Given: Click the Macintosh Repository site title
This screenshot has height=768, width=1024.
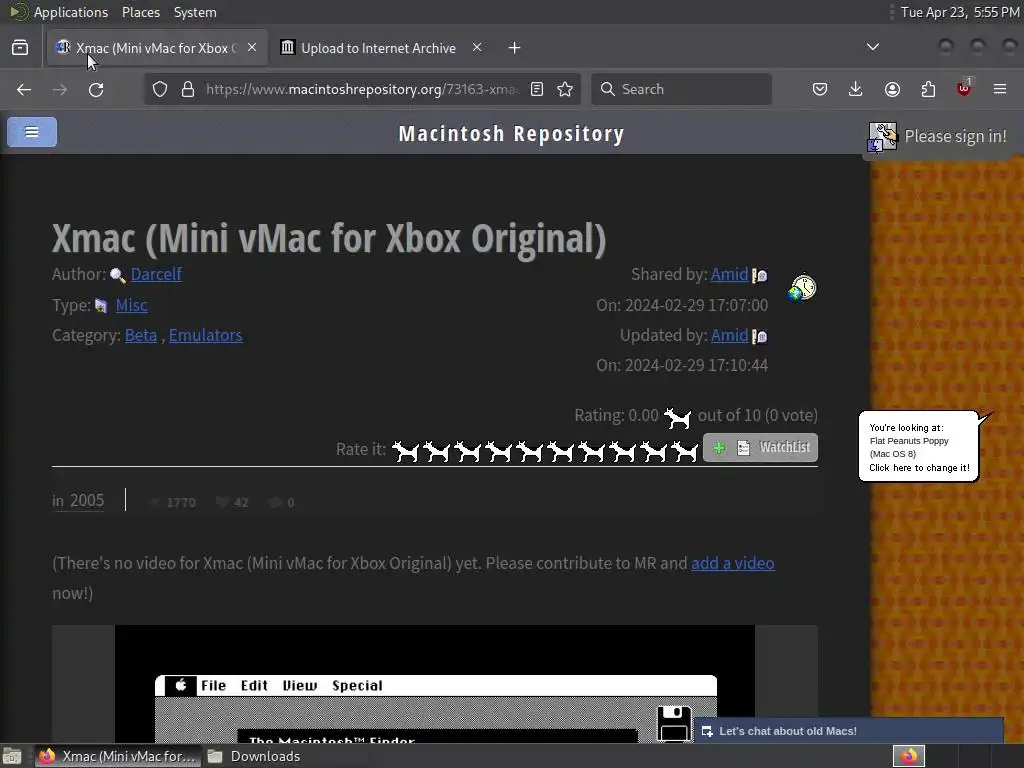Looking at the screenshot, I should point(511,134).
